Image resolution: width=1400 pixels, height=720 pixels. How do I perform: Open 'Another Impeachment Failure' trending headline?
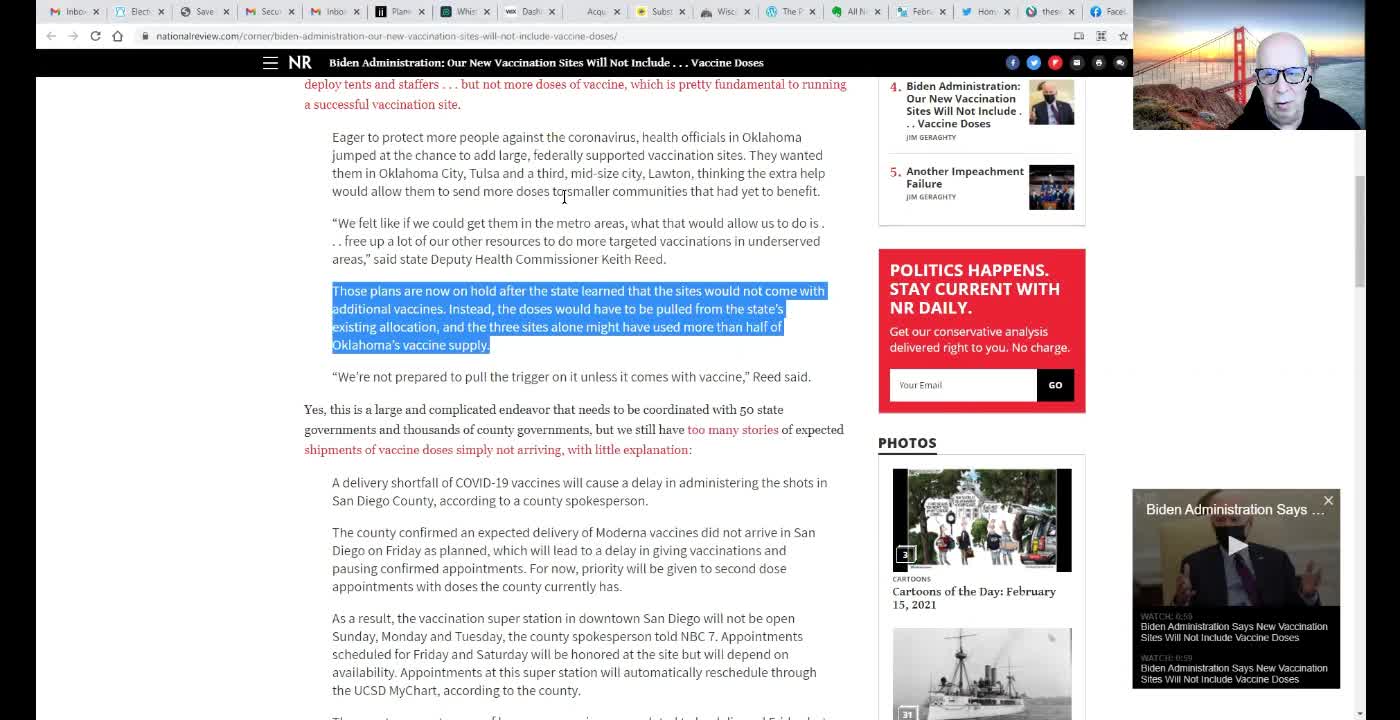965,177
